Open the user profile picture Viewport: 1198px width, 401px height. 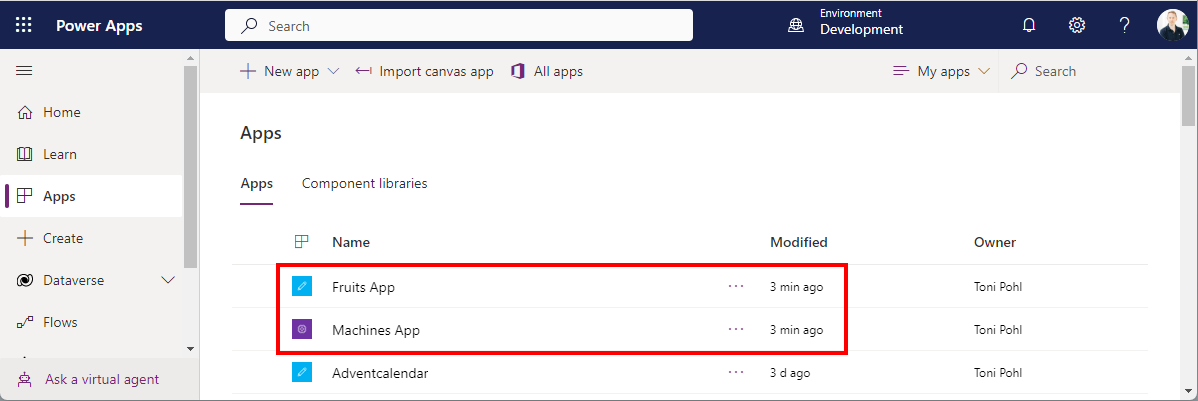1172,26
